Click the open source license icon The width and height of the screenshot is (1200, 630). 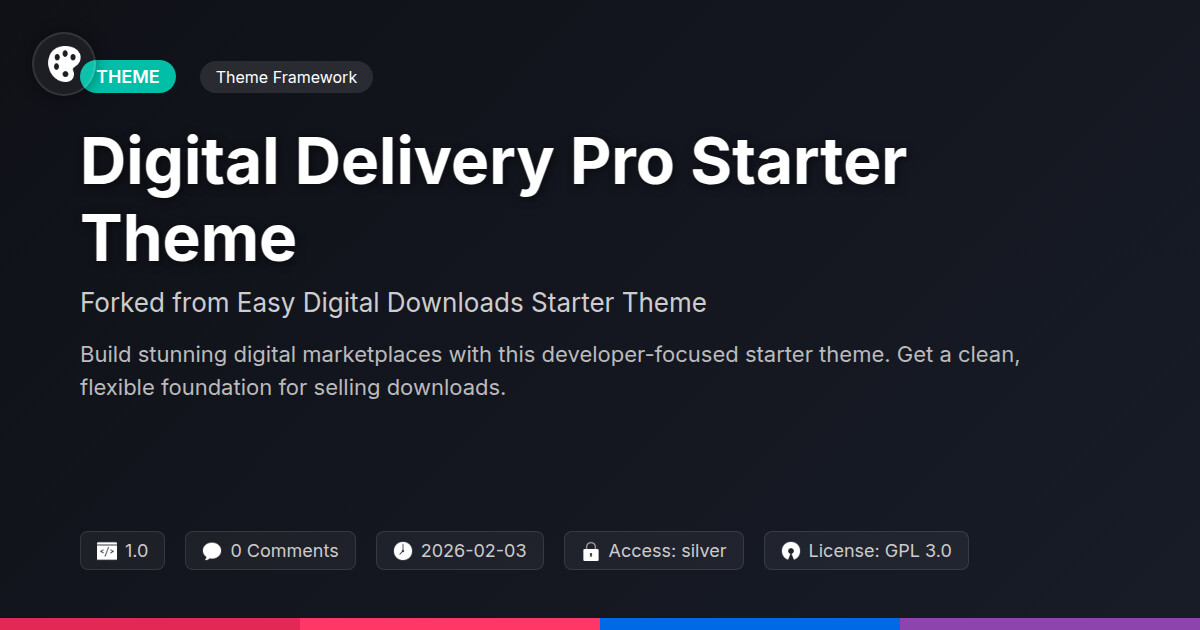click(x=791, y=551)
